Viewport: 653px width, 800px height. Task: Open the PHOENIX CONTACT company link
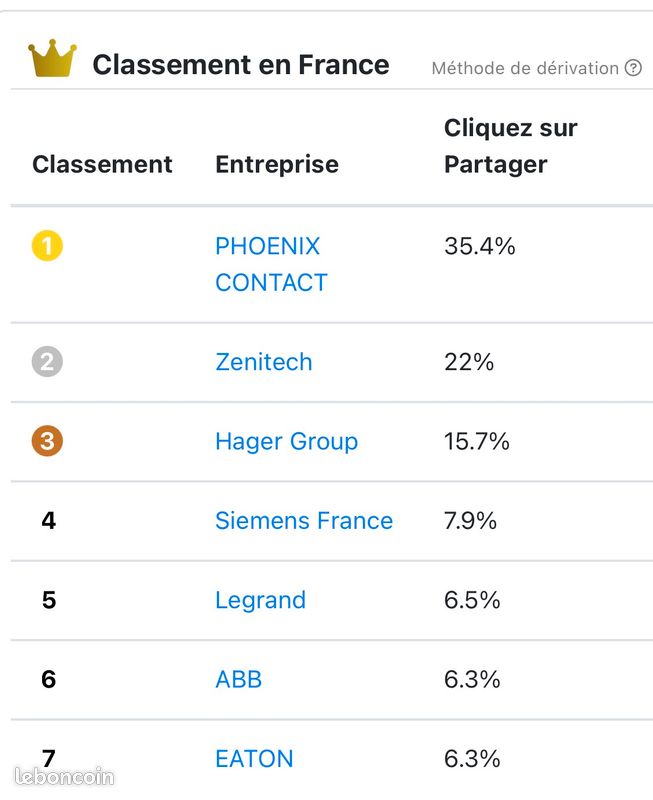click(x=271, y=264)
